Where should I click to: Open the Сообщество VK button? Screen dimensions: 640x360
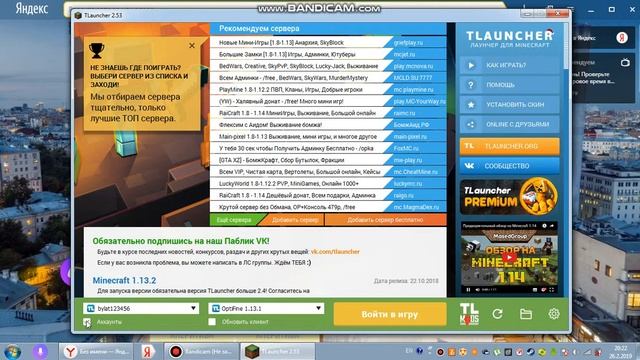[509, 166]
